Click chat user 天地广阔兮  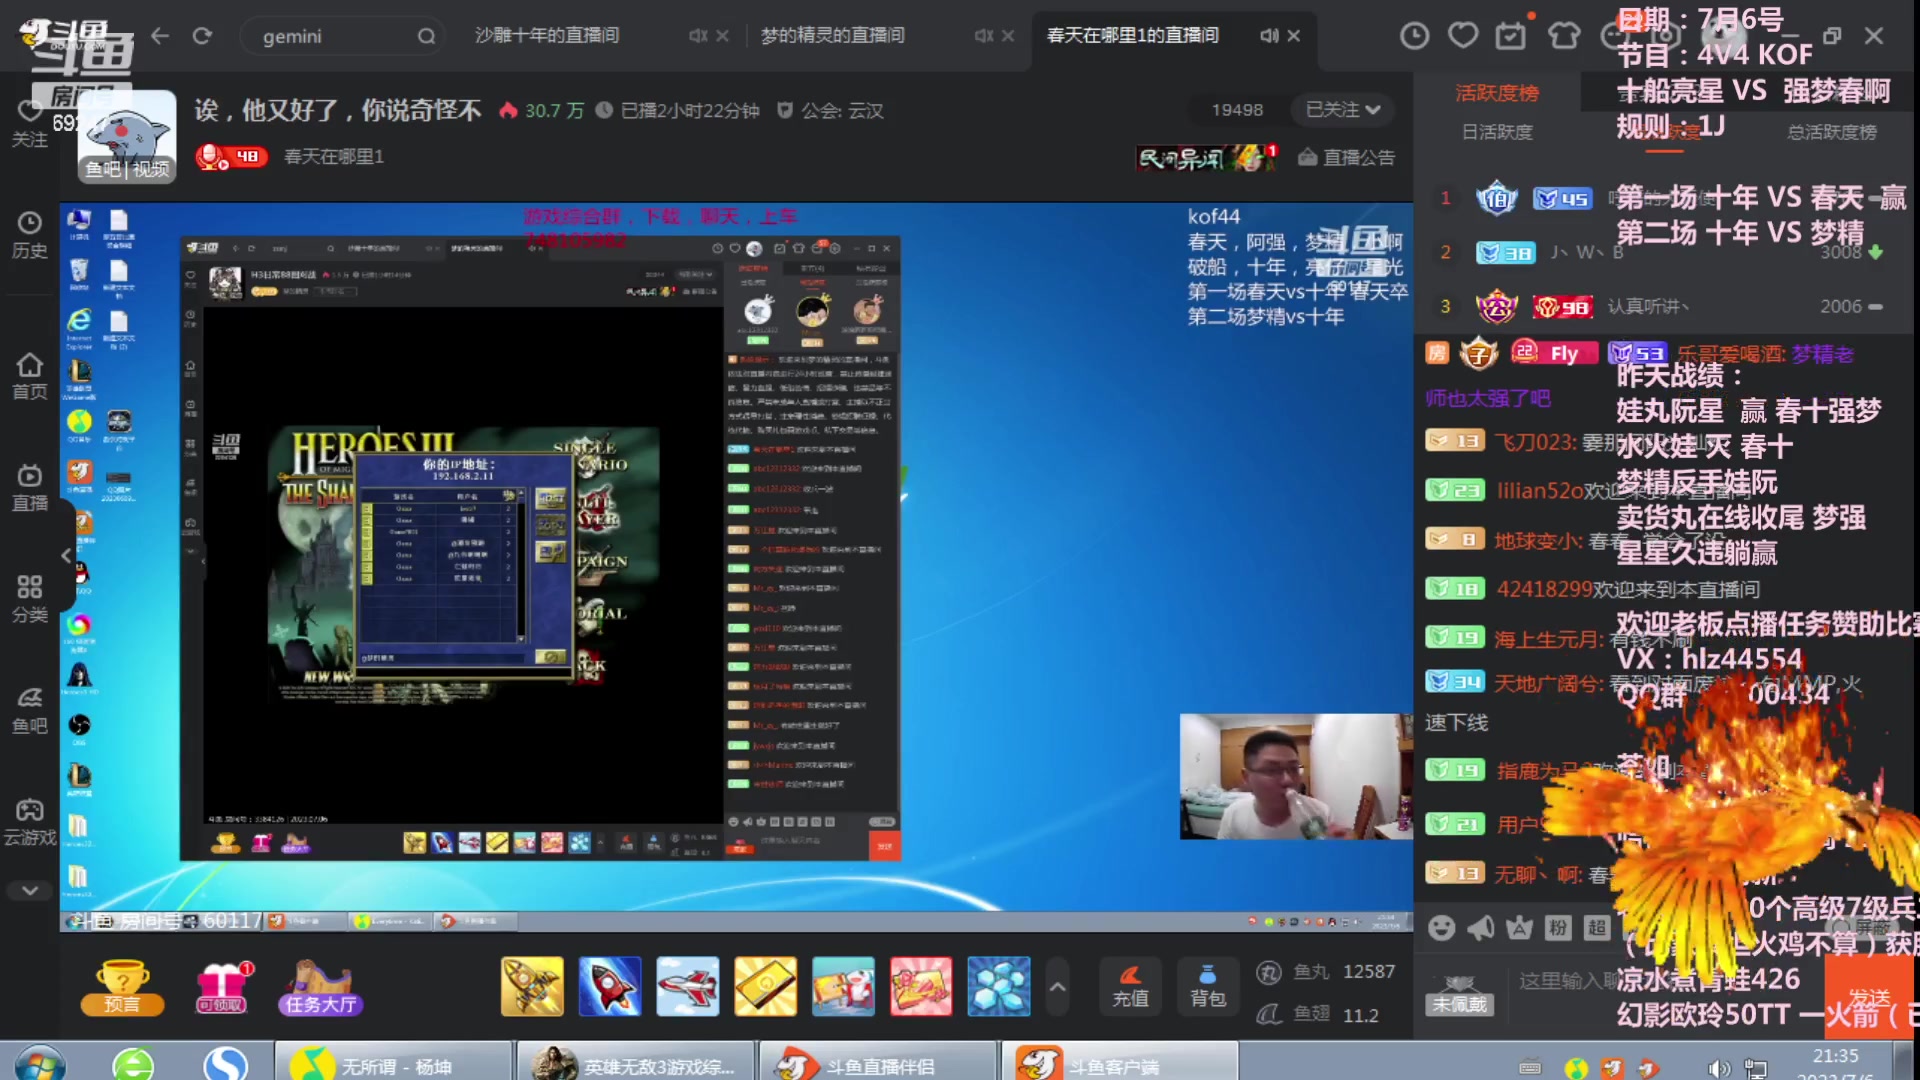1549,683
